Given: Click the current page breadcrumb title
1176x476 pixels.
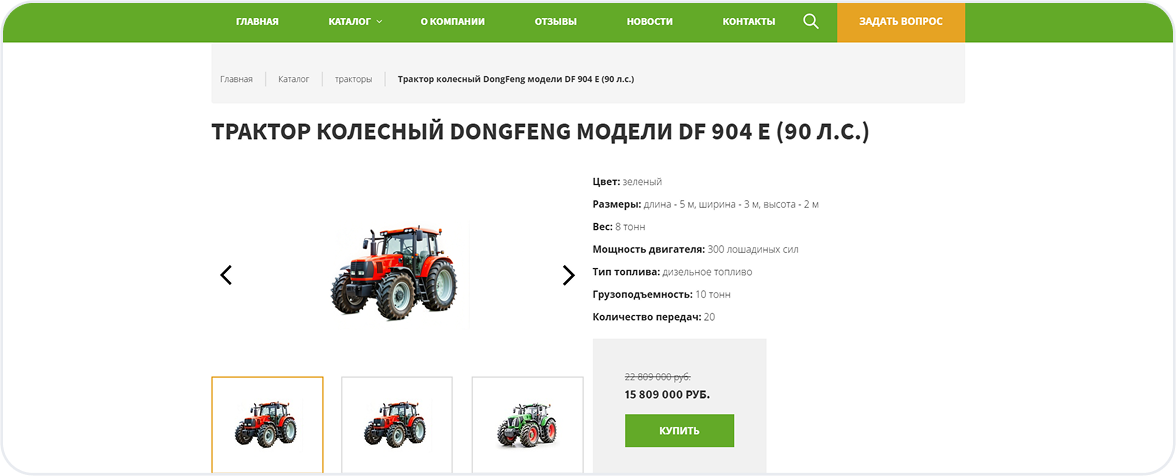Looking at the screenshot, I should tap(516, 79).
